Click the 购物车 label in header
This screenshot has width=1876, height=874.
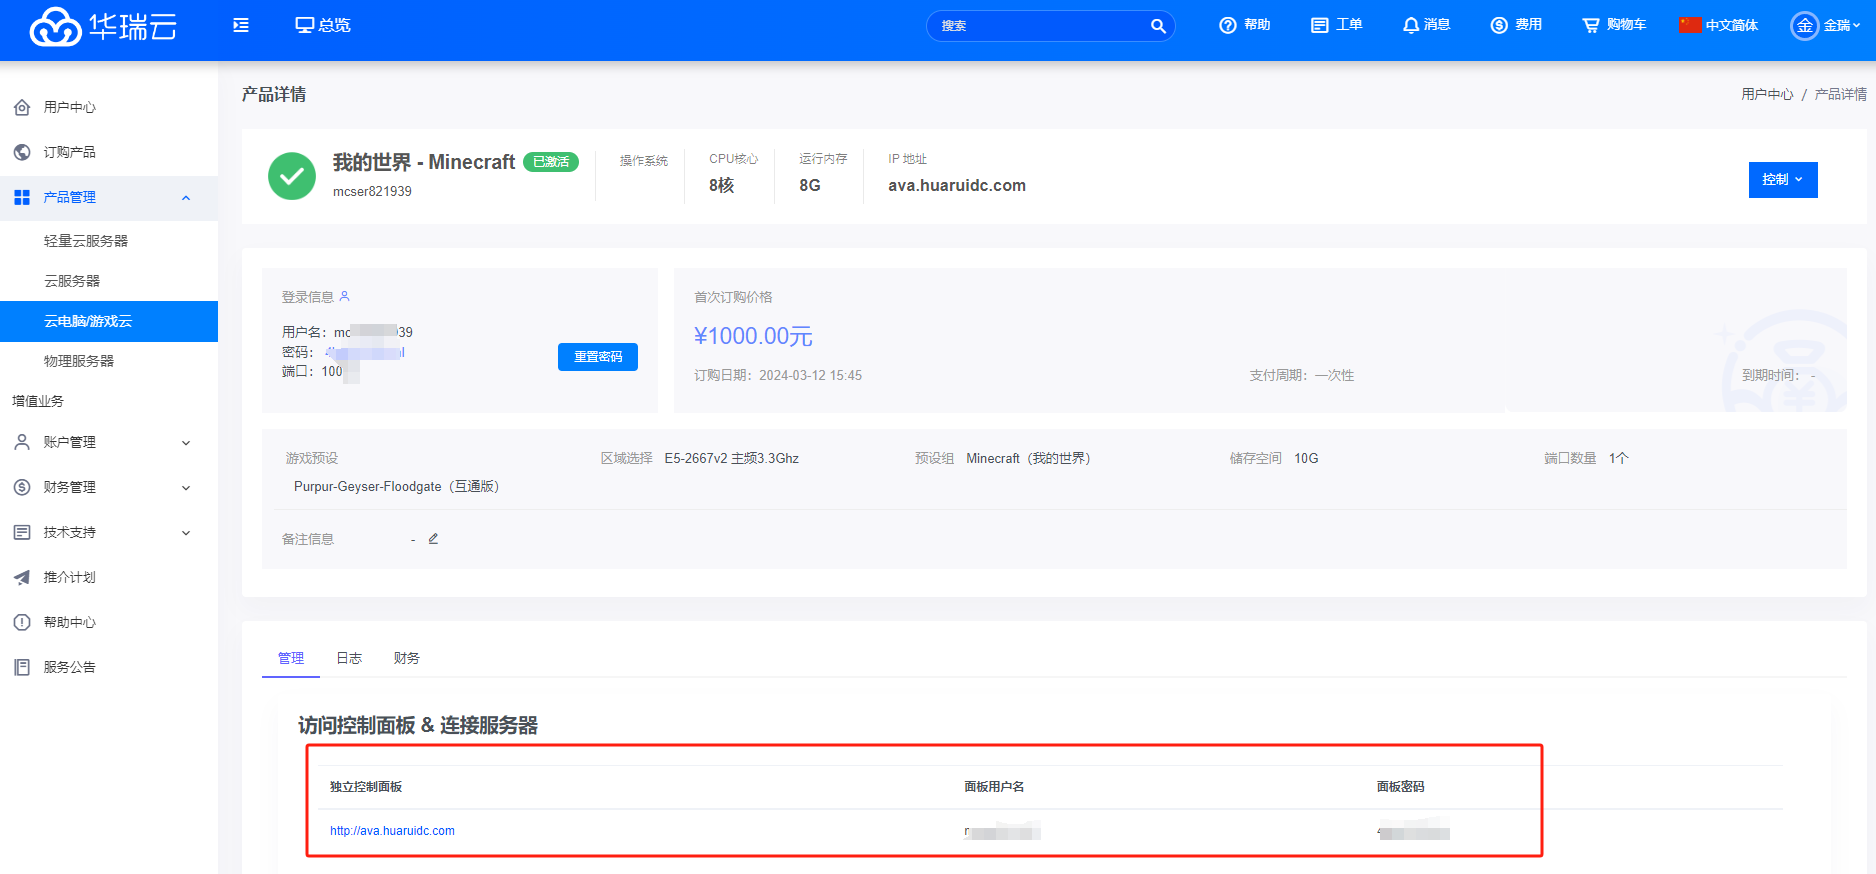click(x=1626, y=25)
